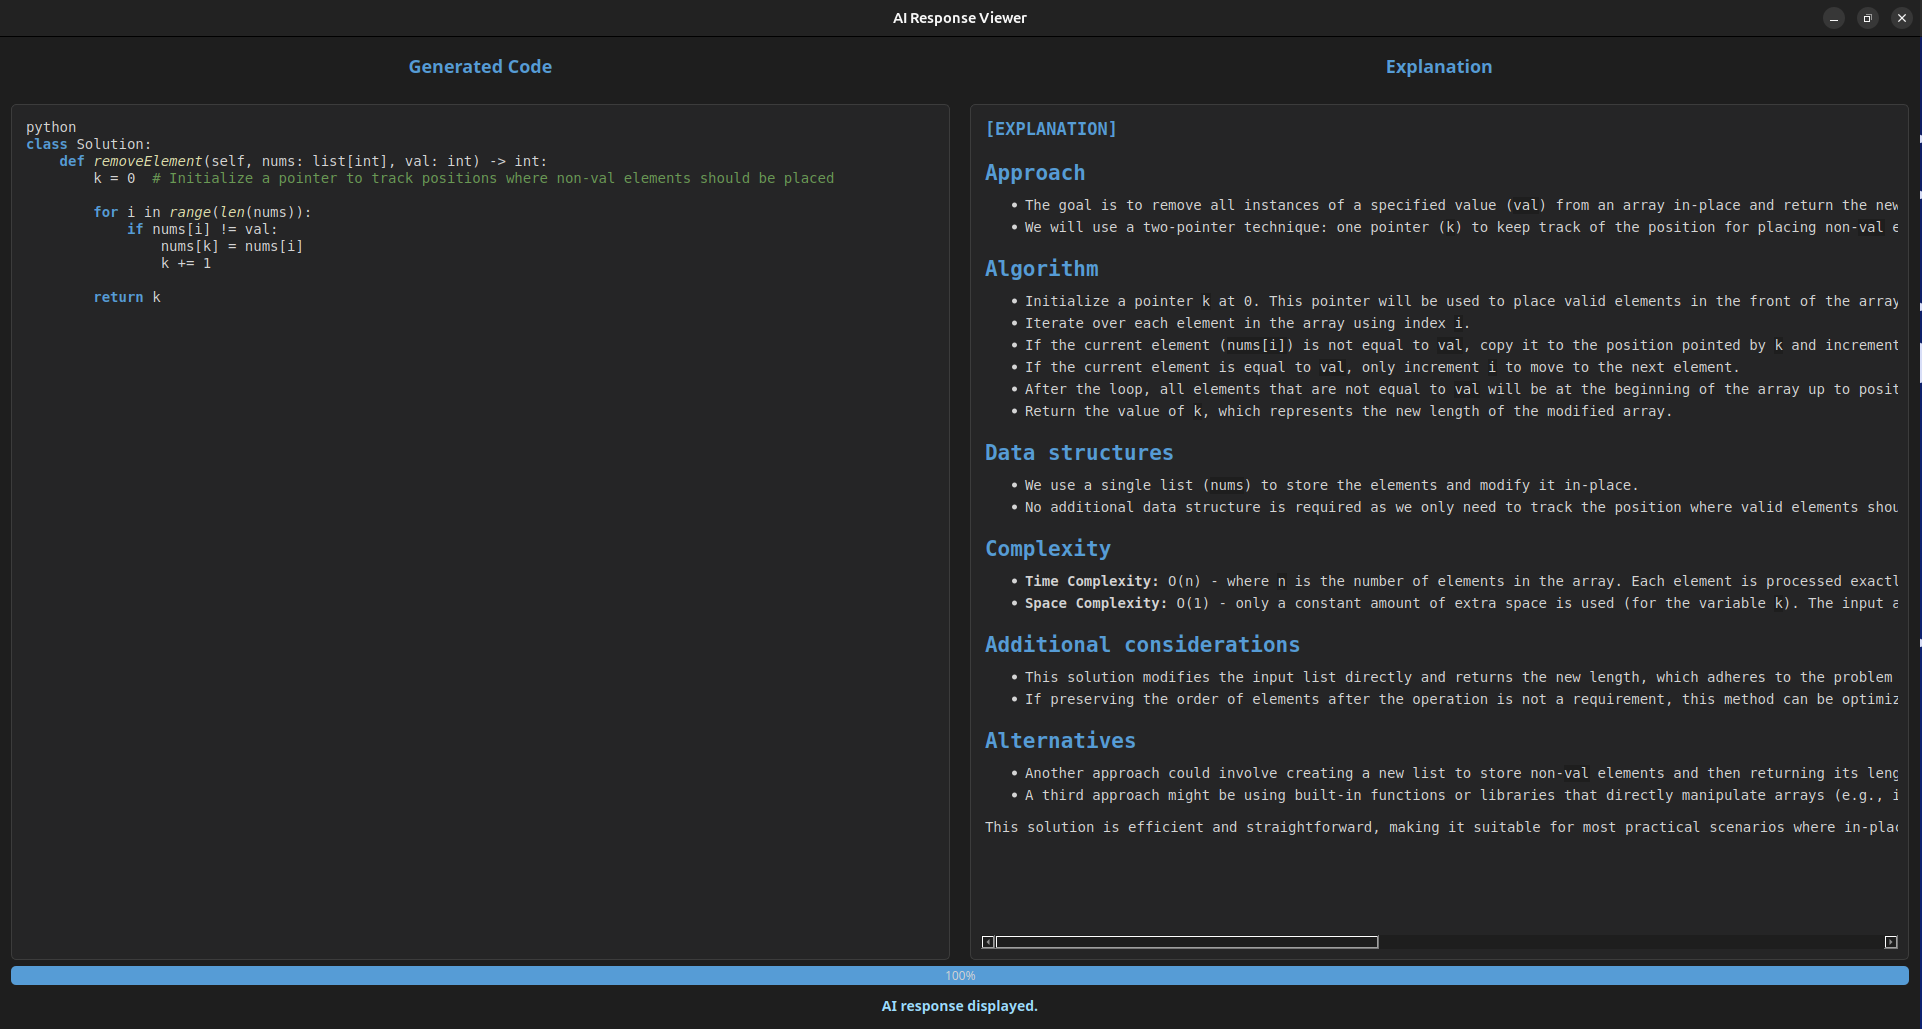1922x1029 pixels.
Task: Click the return k line in code panel
Action: click(x=127, y=297)
